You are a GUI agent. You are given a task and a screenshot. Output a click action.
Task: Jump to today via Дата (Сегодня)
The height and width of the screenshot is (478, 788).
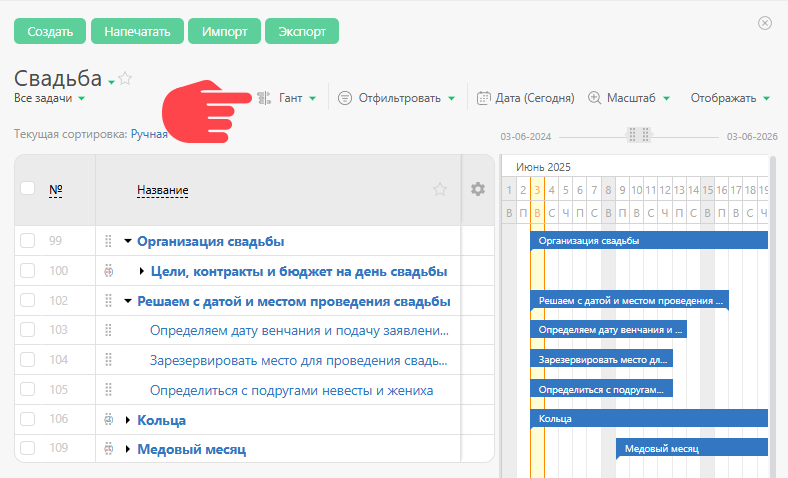click(x=535, y=98)
